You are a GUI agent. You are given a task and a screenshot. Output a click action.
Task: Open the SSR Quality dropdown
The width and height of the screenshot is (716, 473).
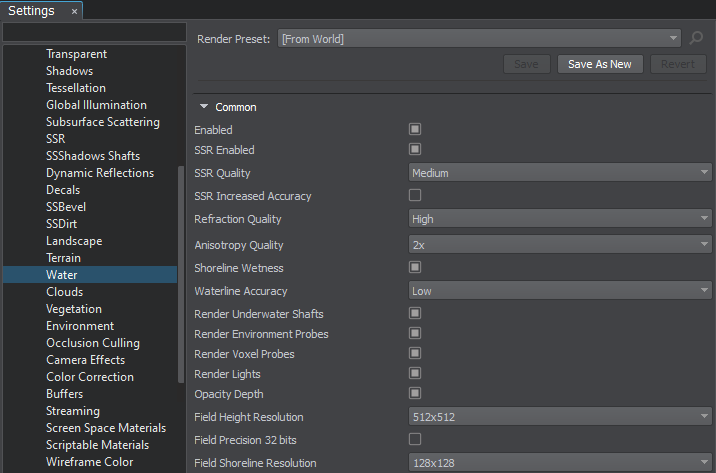tap(559, 173)
